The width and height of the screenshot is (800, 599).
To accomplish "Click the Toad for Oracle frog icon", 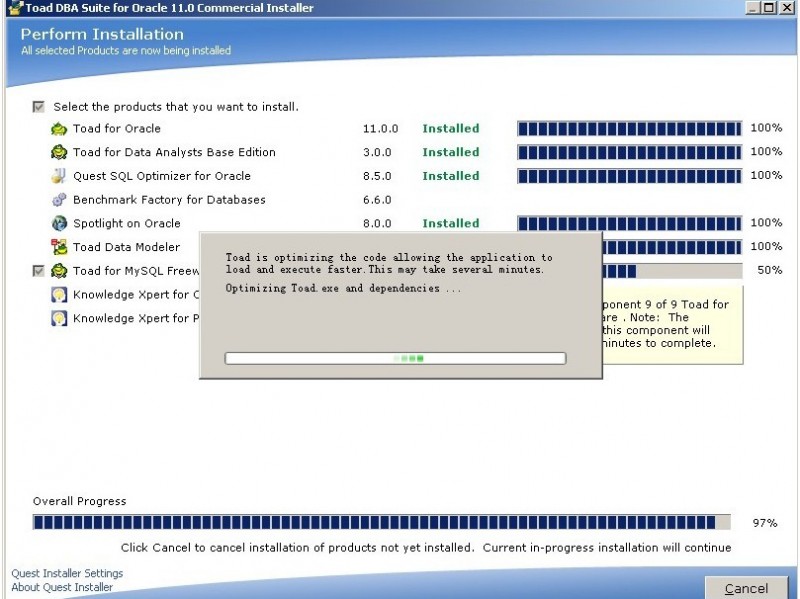I will (59, 129).
